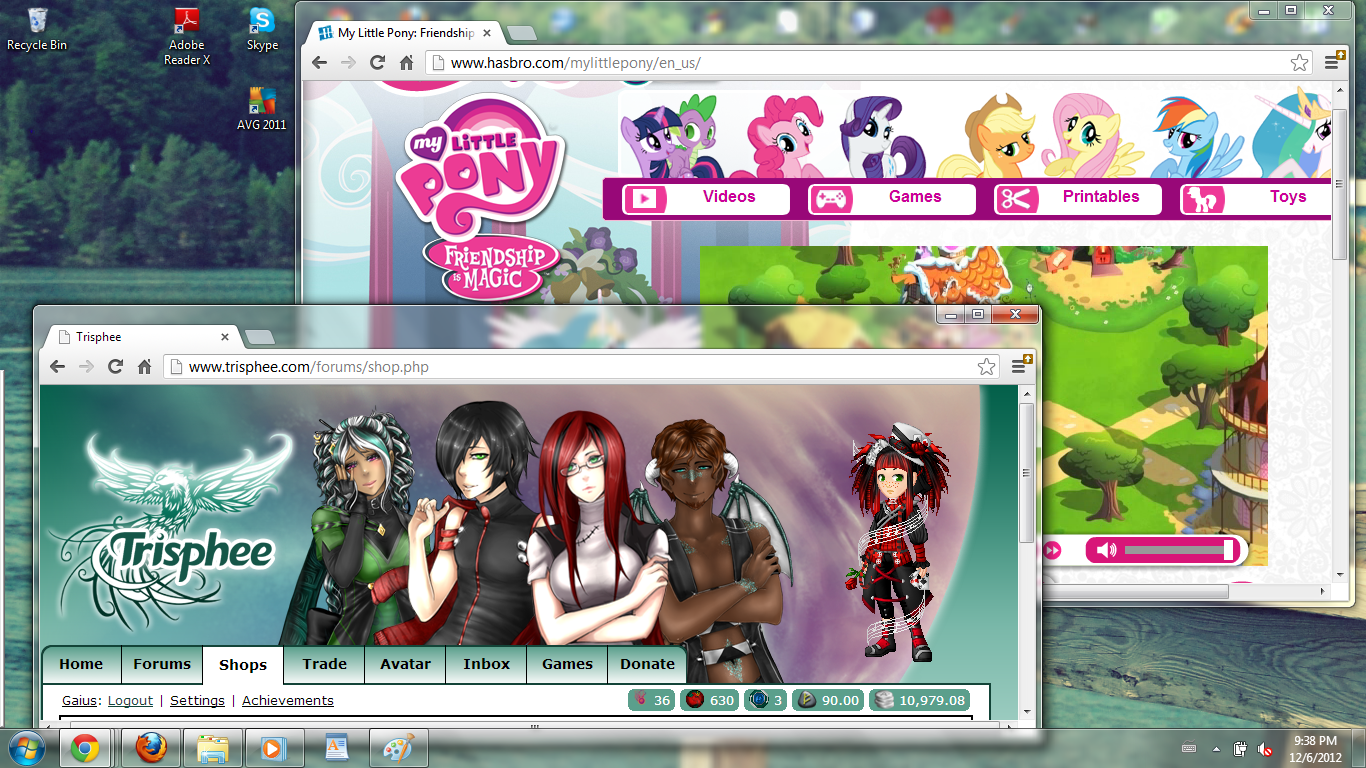The image size is (1366, 768).
Task: Click the pink fast-forward icon in the game player
Action: pyautogui.click(x=1052, y=550)
